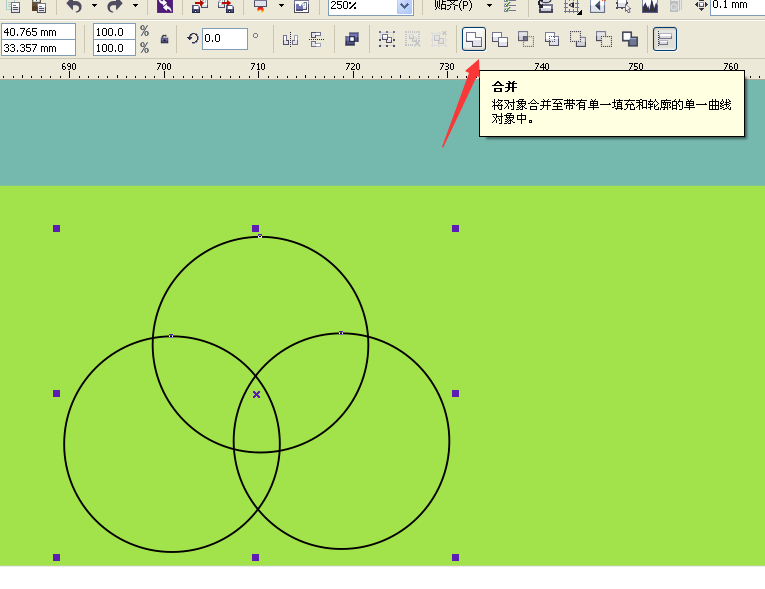Click the purple icon right of the Redo dropdown

[x=165, y=6]
